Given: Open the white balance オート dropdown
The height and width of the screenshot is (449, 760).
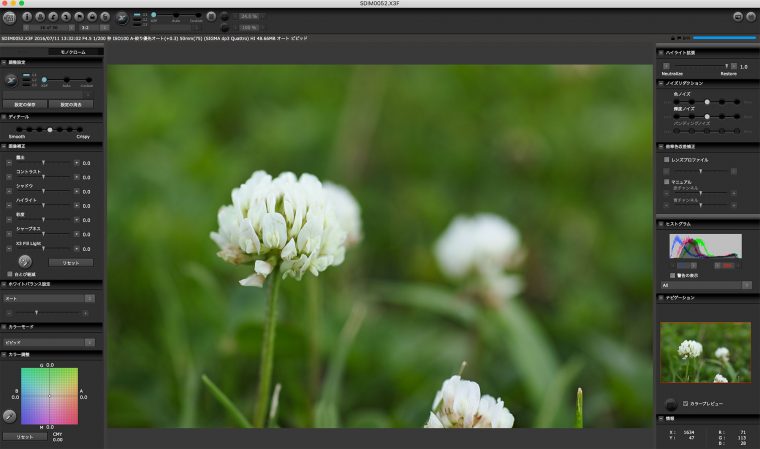Looking at the screenshot, I should point(48,298).
